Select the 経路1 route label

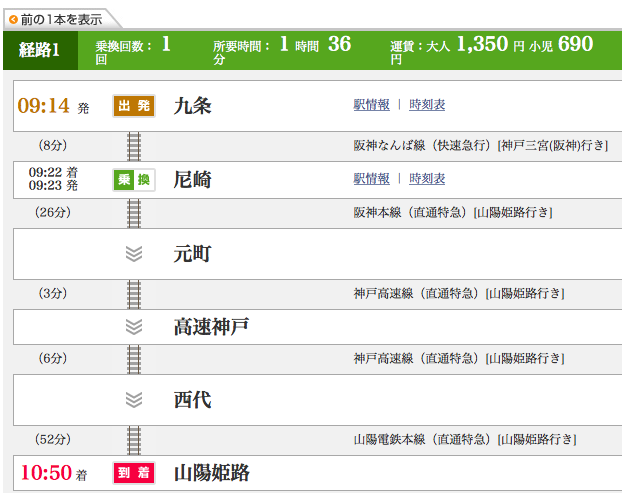pos(39,50)
